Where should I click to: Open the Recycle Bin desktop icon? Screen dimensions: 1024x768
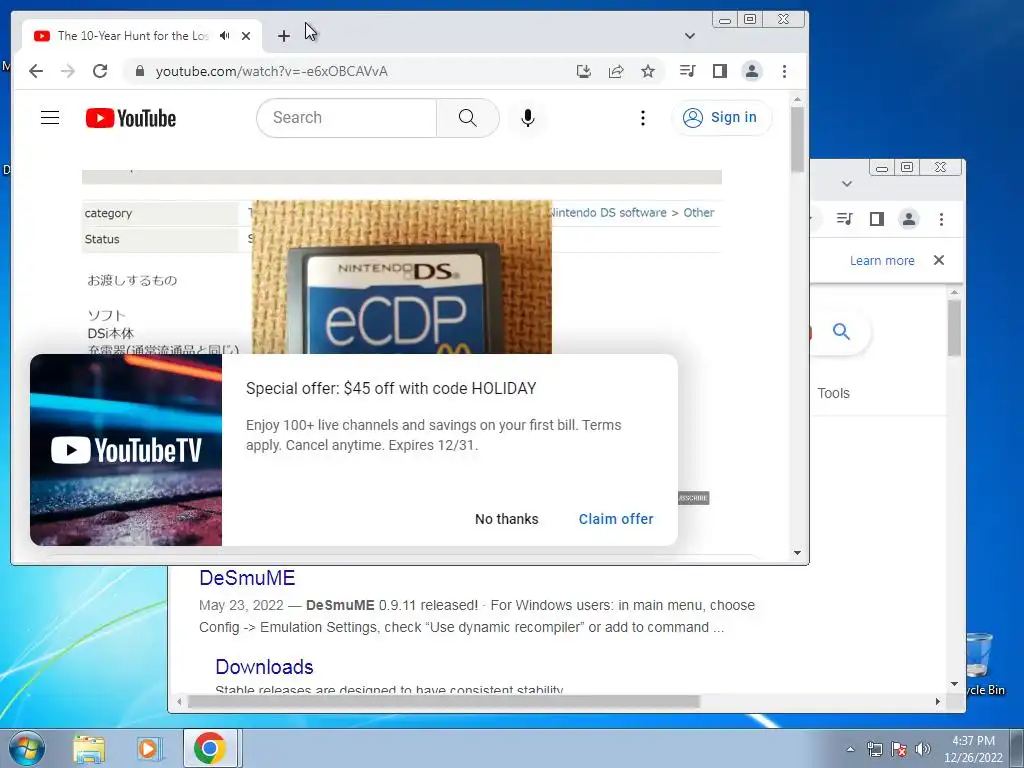click(985, 664)
